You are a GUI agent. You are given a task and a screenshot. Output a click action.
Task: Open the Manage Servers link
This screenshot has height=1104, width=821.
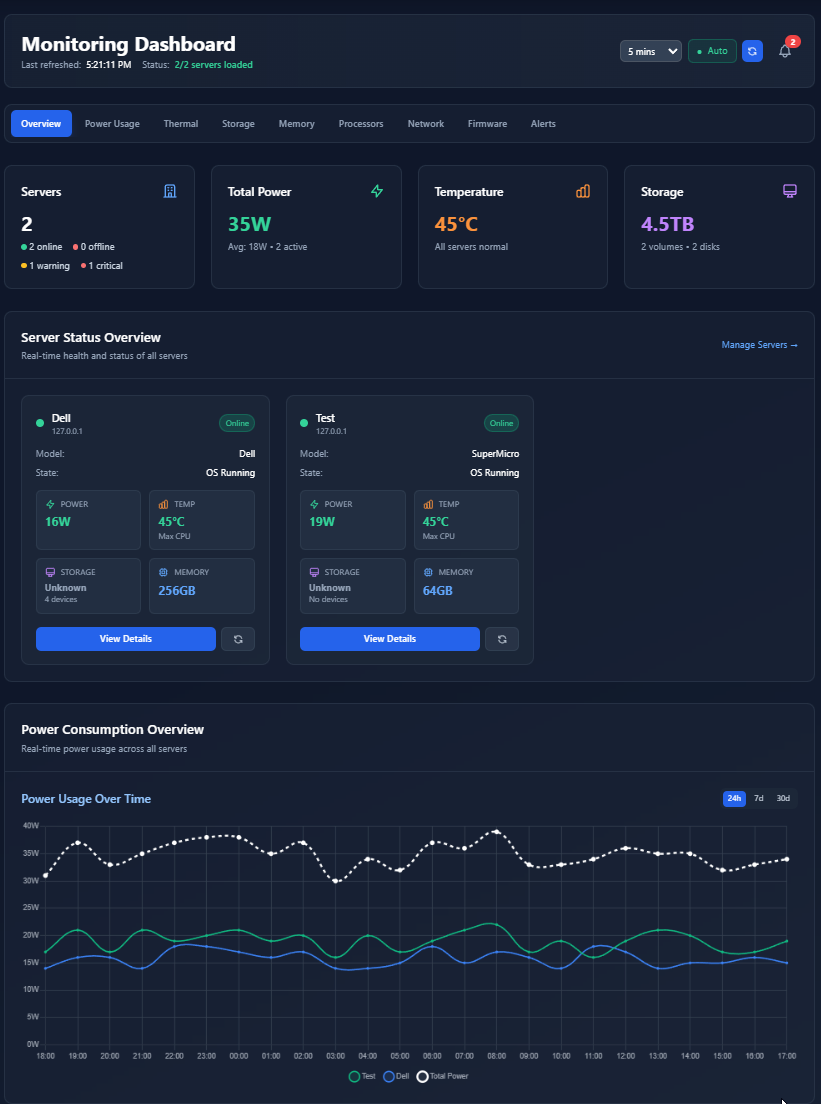click(x=759, y=345)
